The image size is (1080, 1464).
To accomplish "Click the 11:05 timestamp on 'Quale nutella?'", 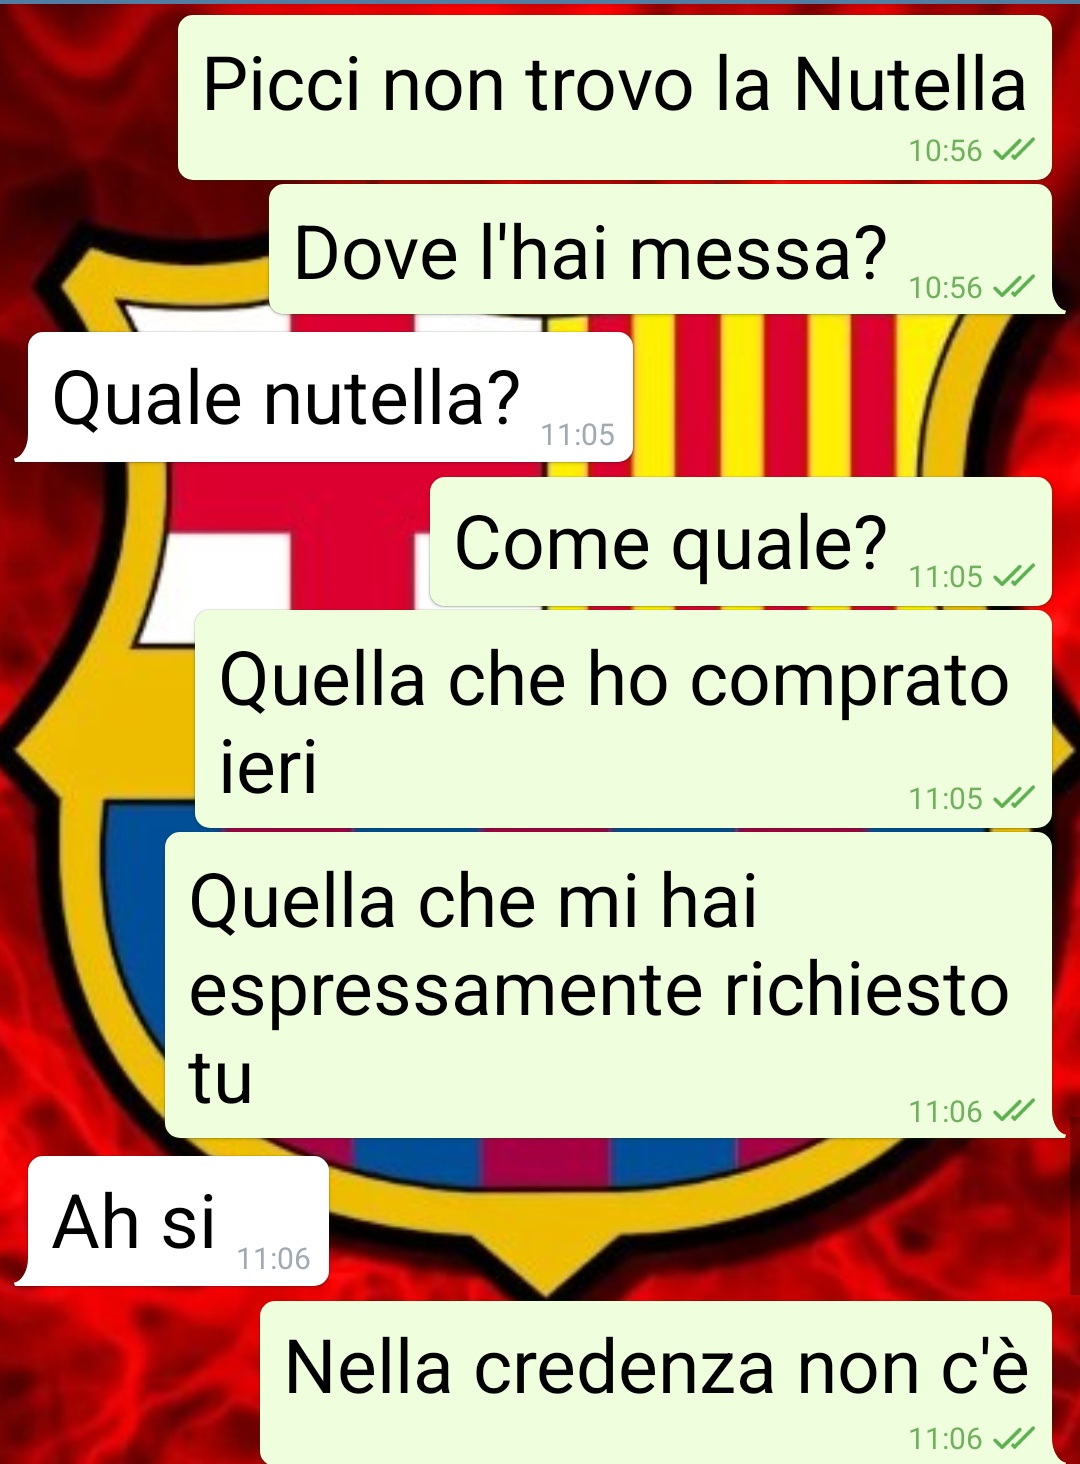I will coord(578,434).
